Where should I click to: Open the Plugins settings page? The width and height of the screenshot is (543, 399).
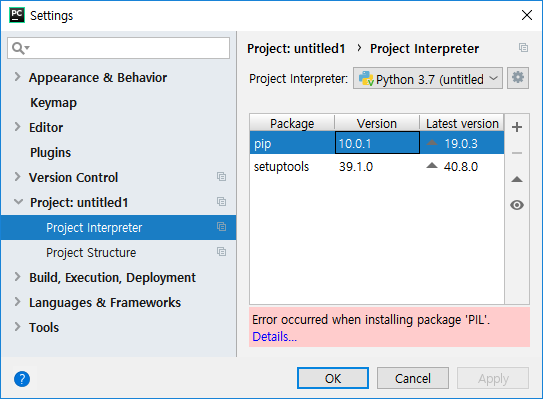click(50, 152)
